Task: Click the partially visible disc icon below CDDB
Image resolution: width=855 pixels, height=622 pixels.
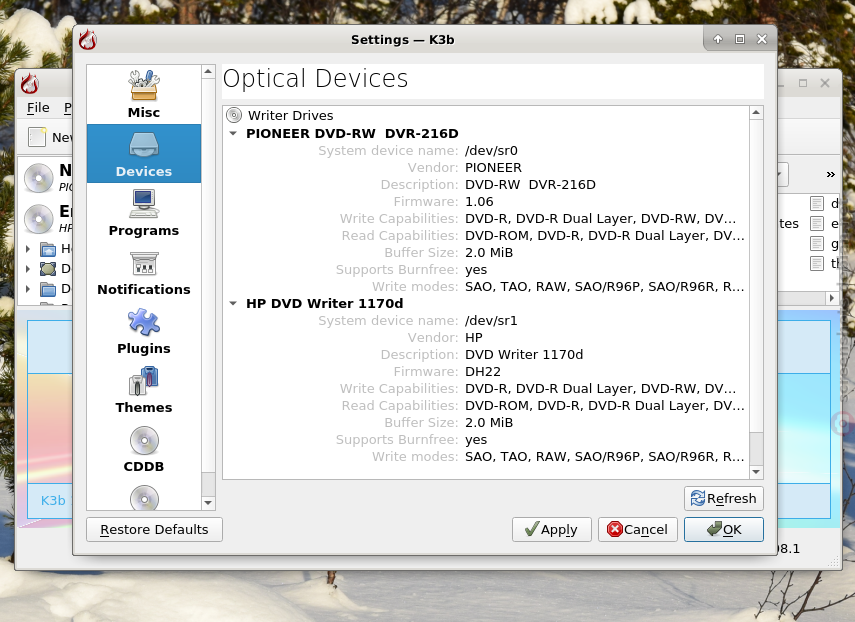Action: [x=144, y=497]
